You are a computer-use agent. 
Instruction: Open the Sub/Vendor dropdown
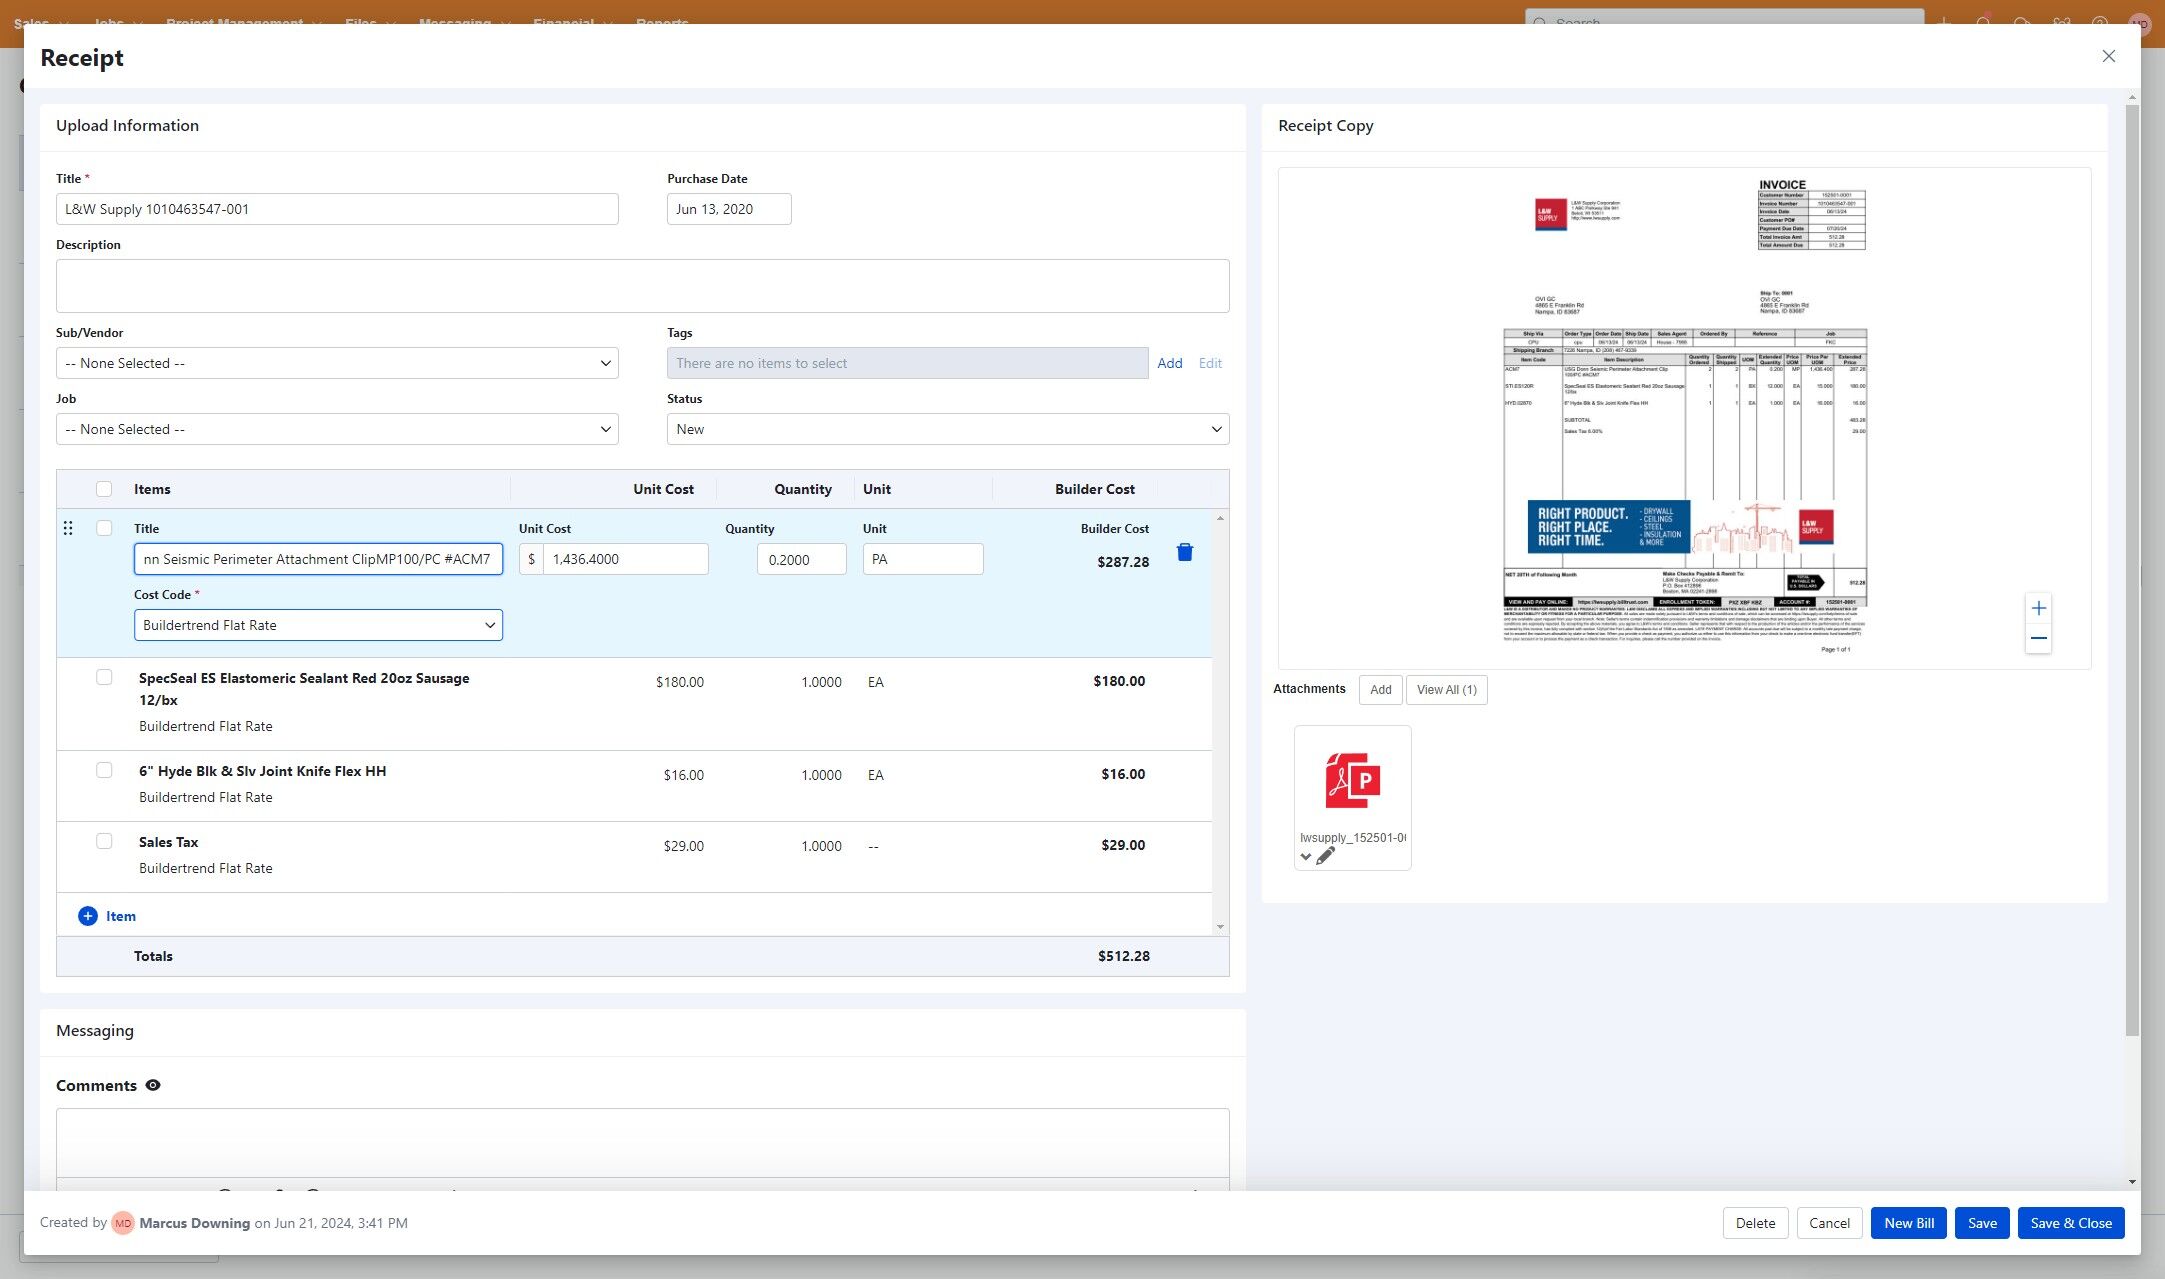337,363
